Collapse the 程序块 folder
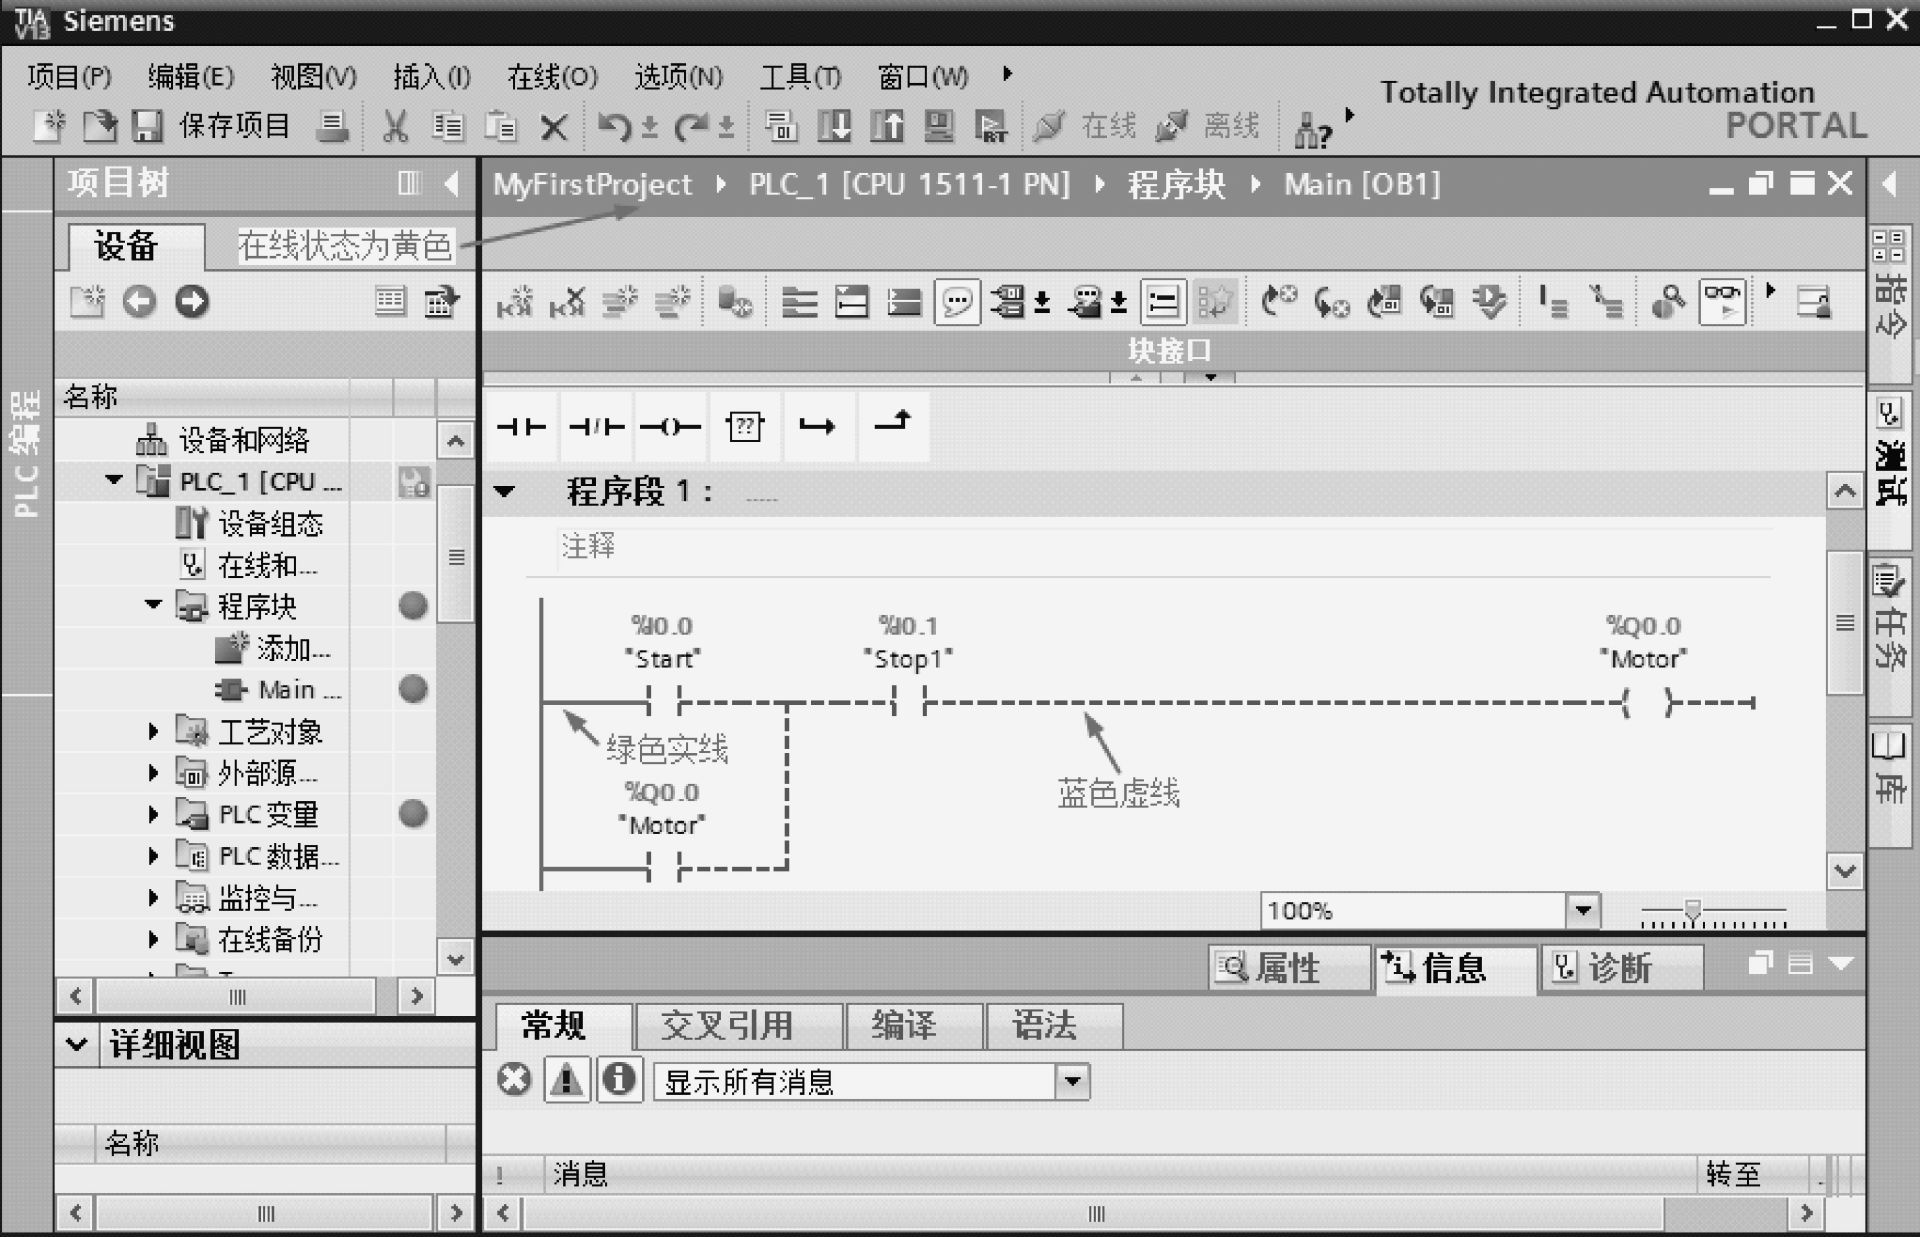The image size is (1920, 1237). point(153,605)
